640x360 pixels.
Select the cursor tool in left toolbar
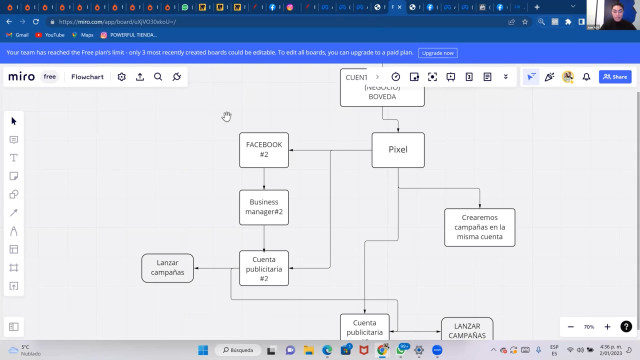click(14, 121)
